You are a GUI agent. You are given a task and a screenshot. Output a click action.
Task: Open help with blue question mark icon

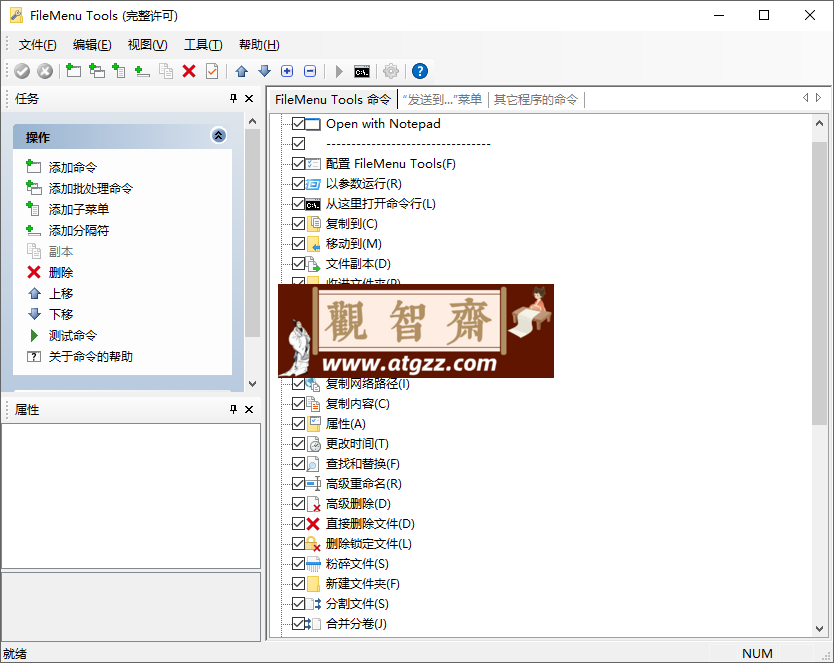[420, 71]
